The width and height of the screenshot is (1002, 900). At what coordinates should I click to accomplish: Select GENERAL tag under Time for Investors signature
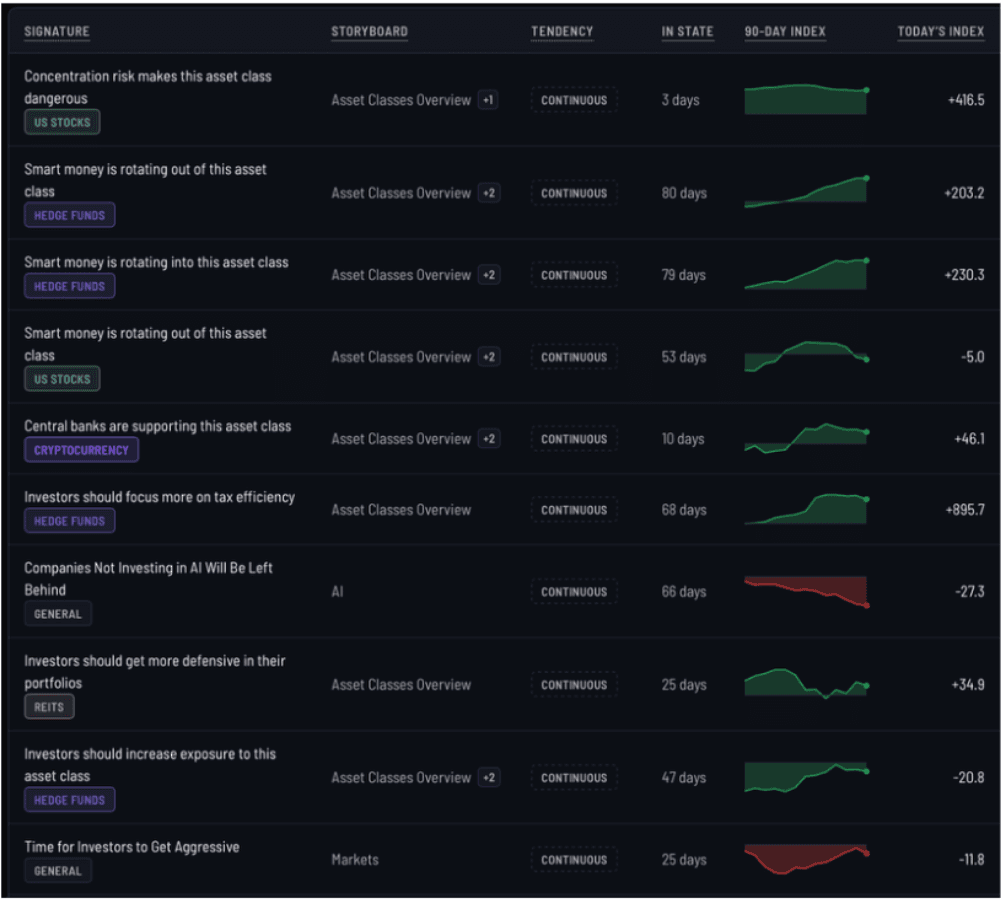(58, 871)
